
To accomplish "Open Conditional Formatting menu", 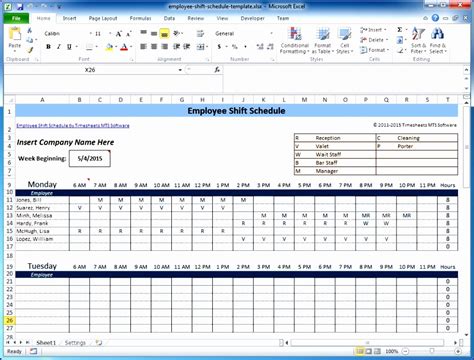I will 294,40.
